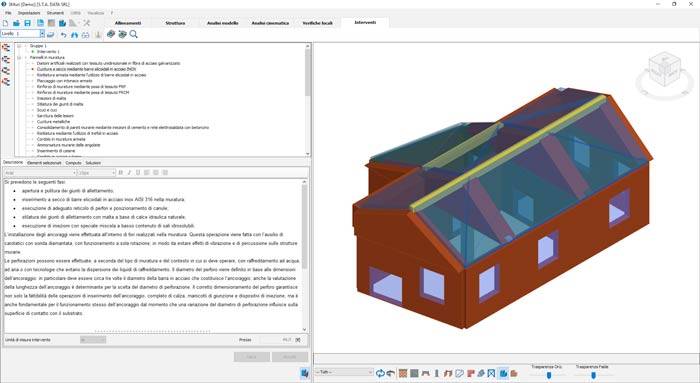Switch to the Analisi cinematica tab

(270, 23)
